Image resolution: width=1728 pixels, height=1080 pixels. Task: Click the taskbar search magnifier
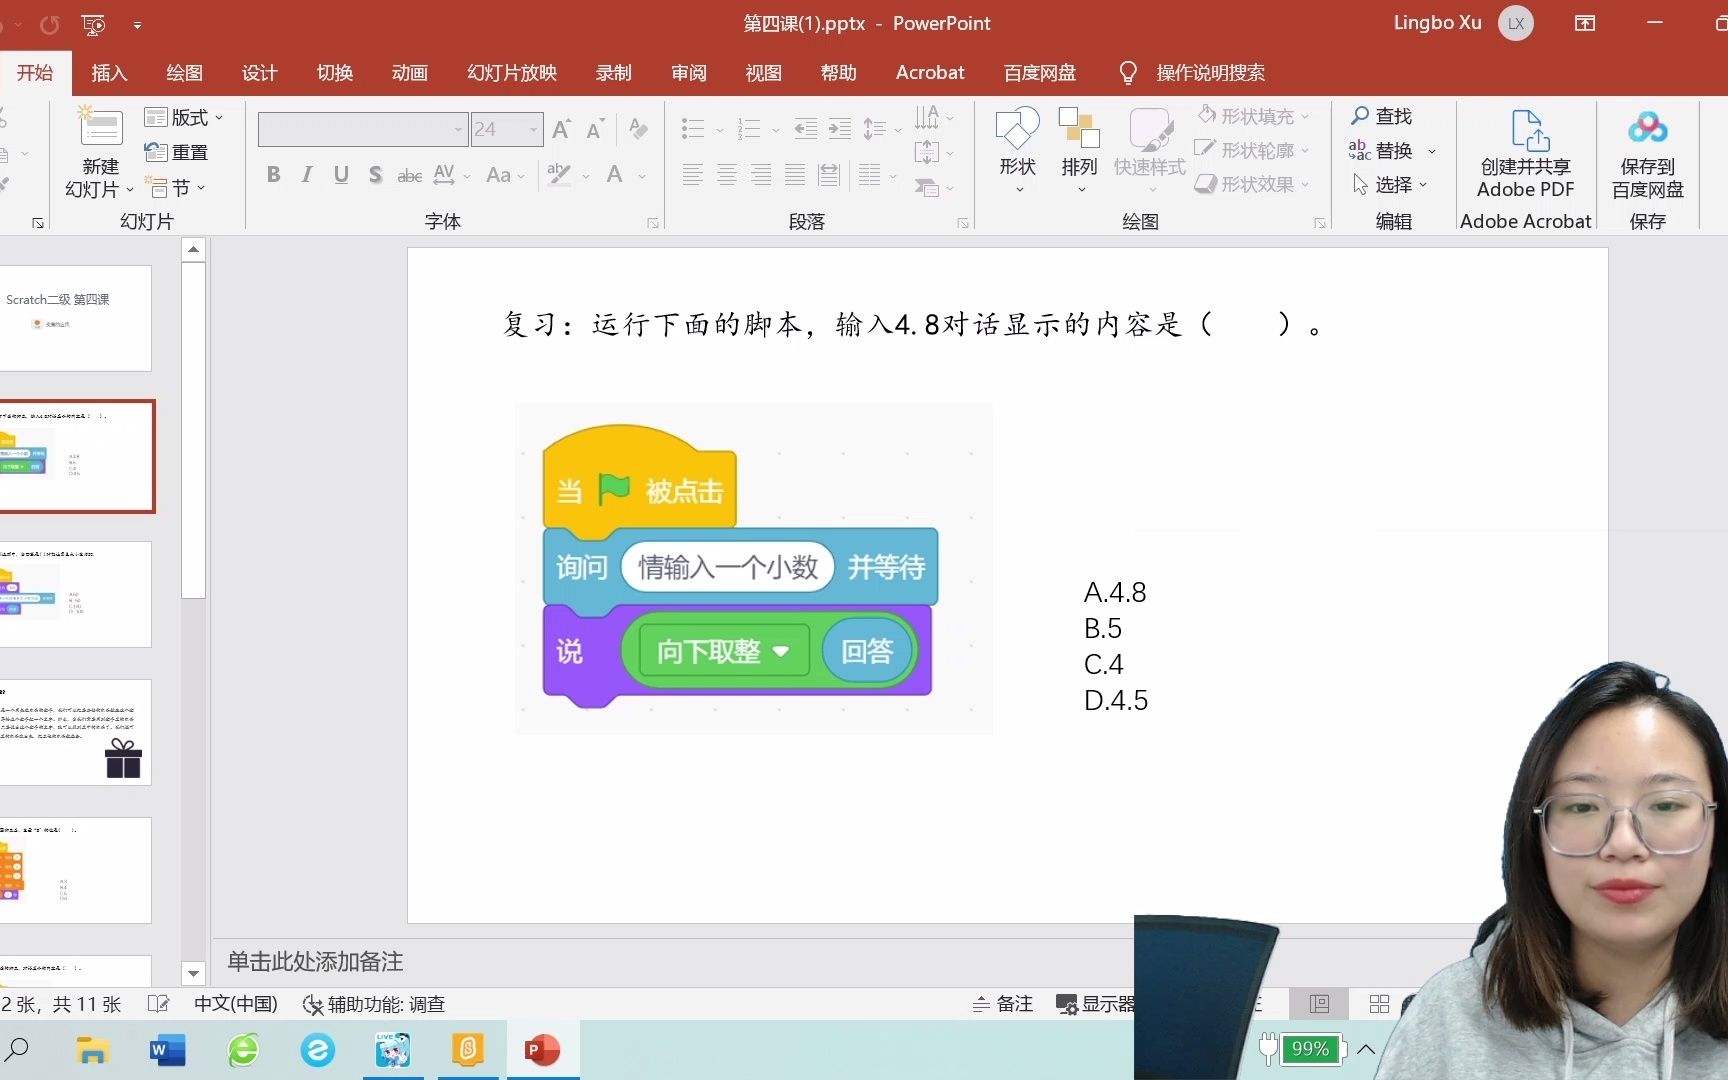pyautogui.click(x=17, y=1050)
